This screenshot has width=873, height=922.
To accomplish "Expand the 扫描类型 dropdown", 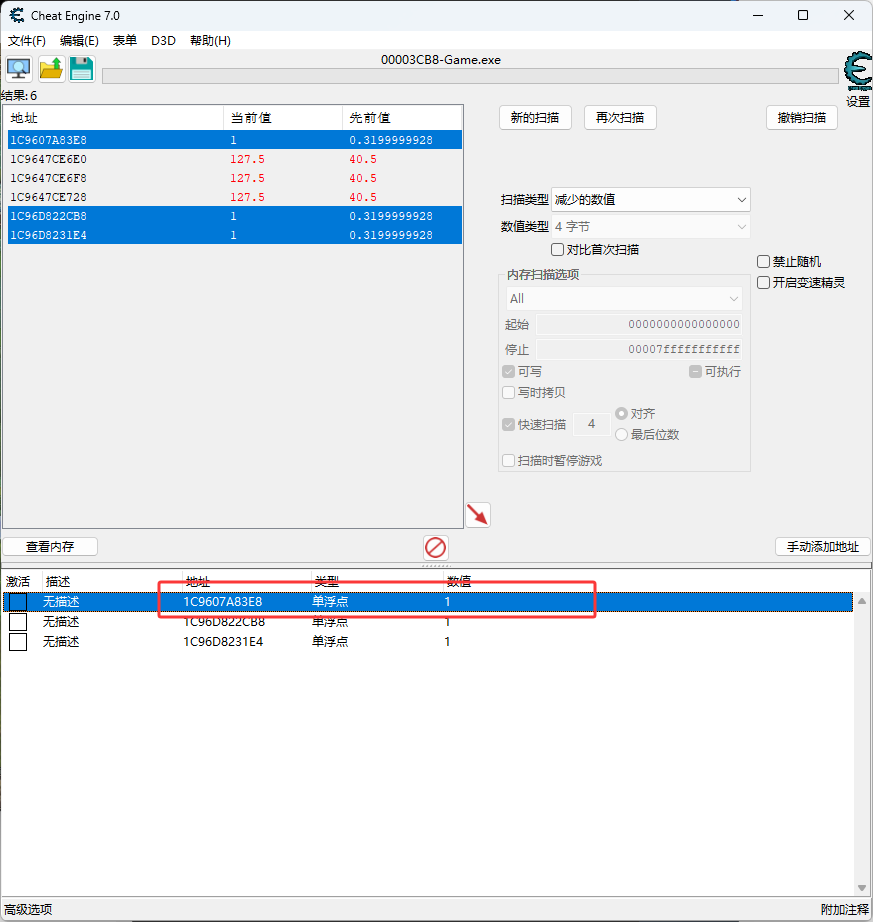I will click(651, 200).
